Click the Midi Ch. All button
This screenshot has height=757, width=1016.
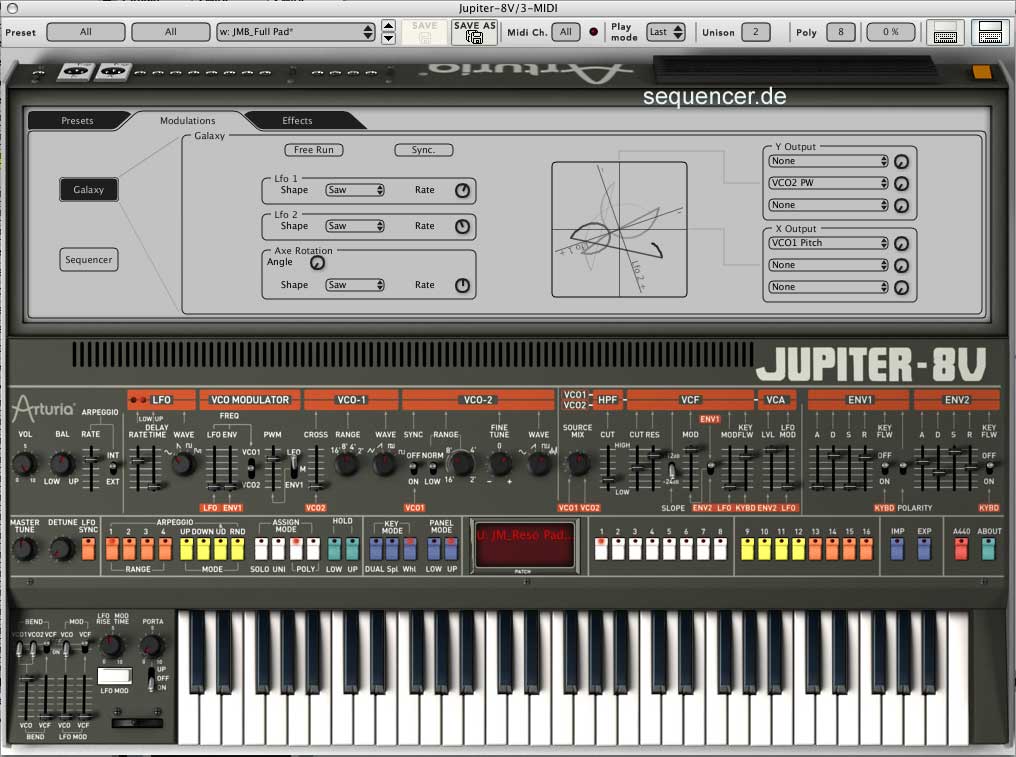pos(566,32)
